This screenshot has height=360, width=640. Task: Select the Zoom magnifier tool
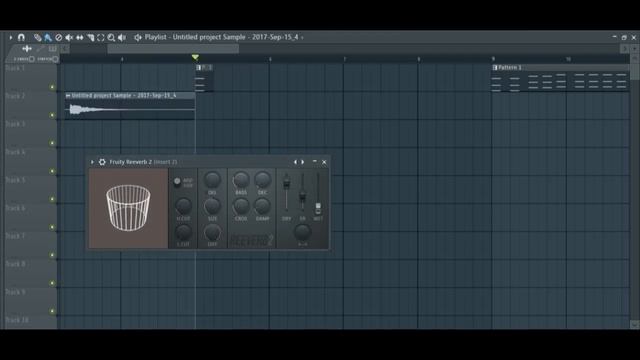click(x=111, y=38)
